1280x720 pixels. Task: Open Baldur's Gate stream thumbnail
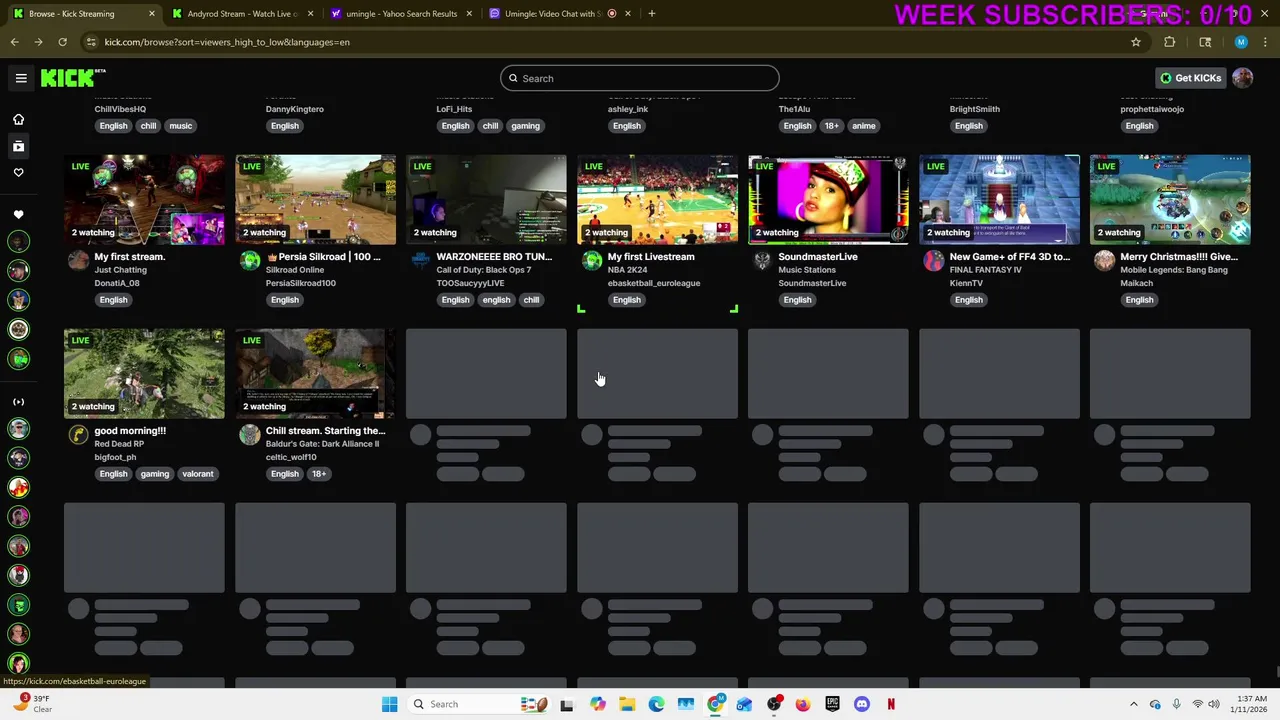315,373
